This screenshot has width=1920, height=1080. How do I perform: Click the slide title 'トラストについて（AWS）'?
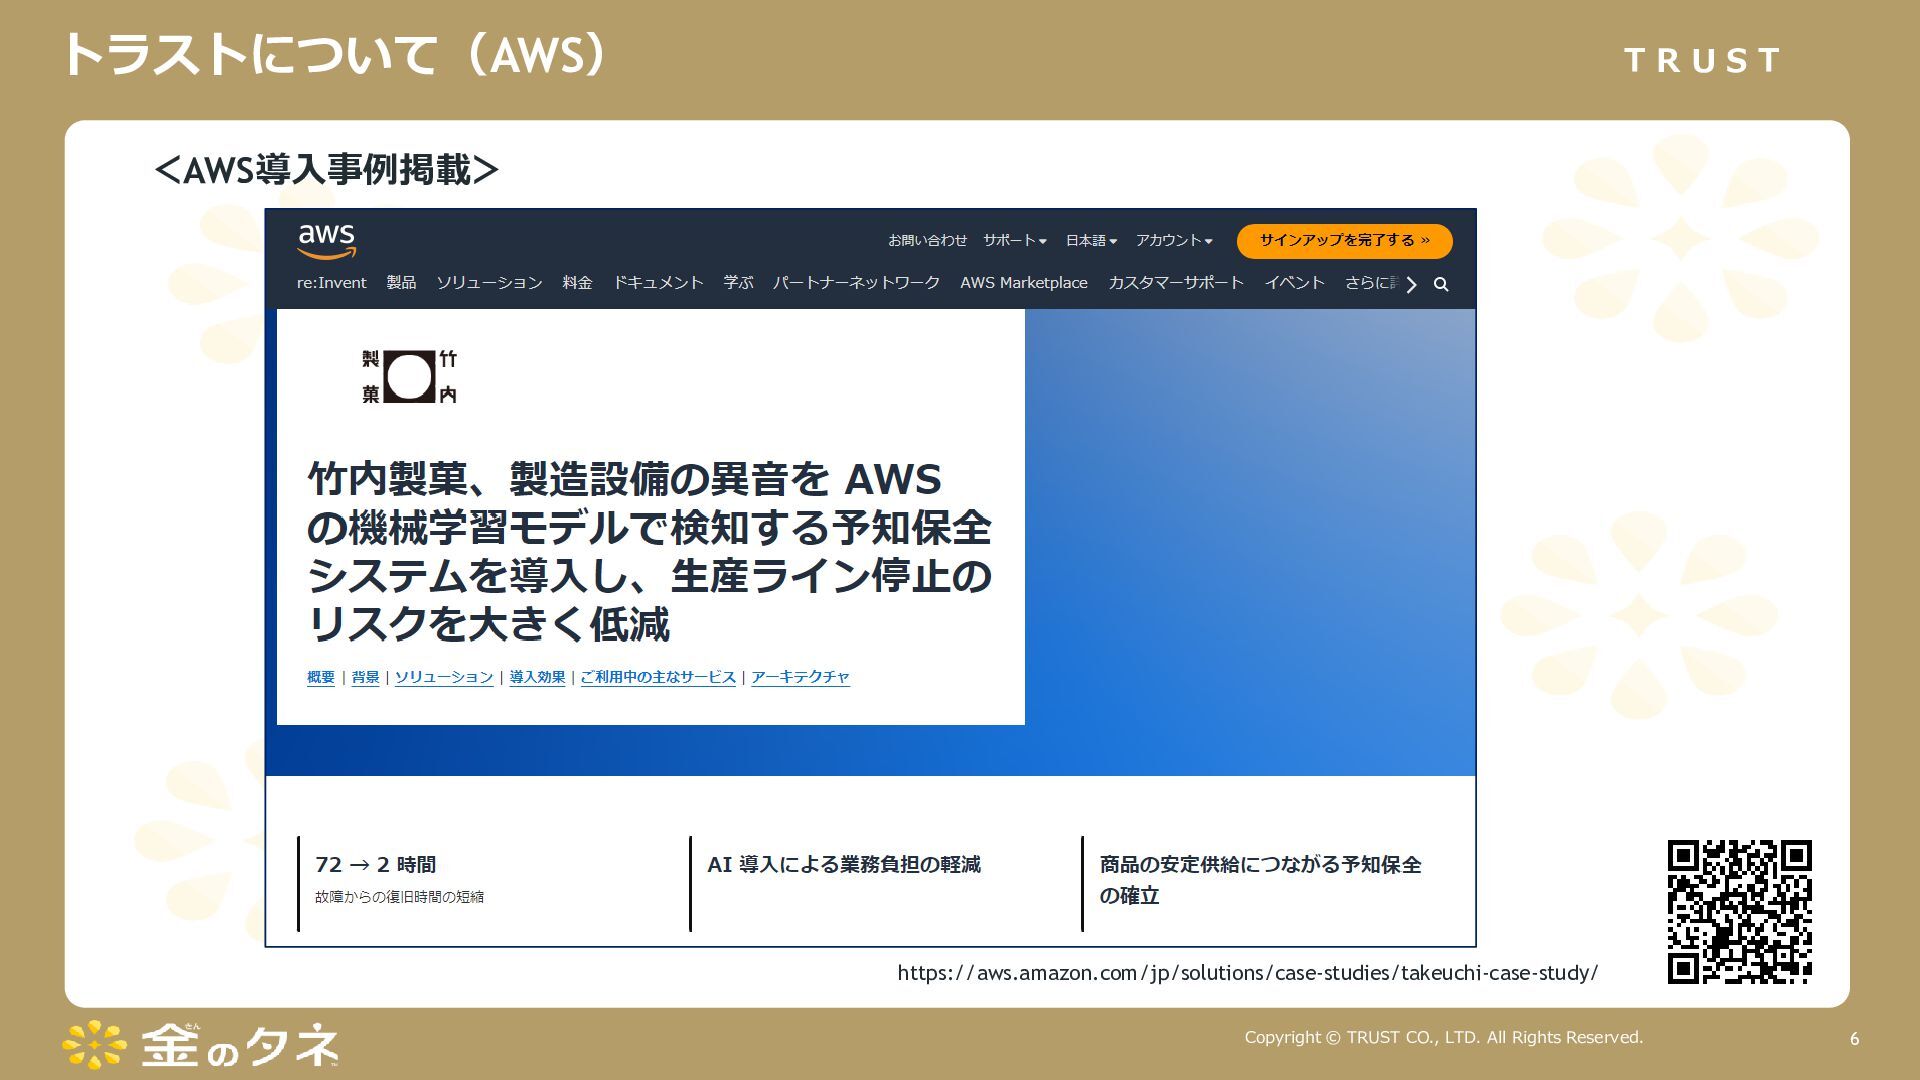(x=335, y=55)
